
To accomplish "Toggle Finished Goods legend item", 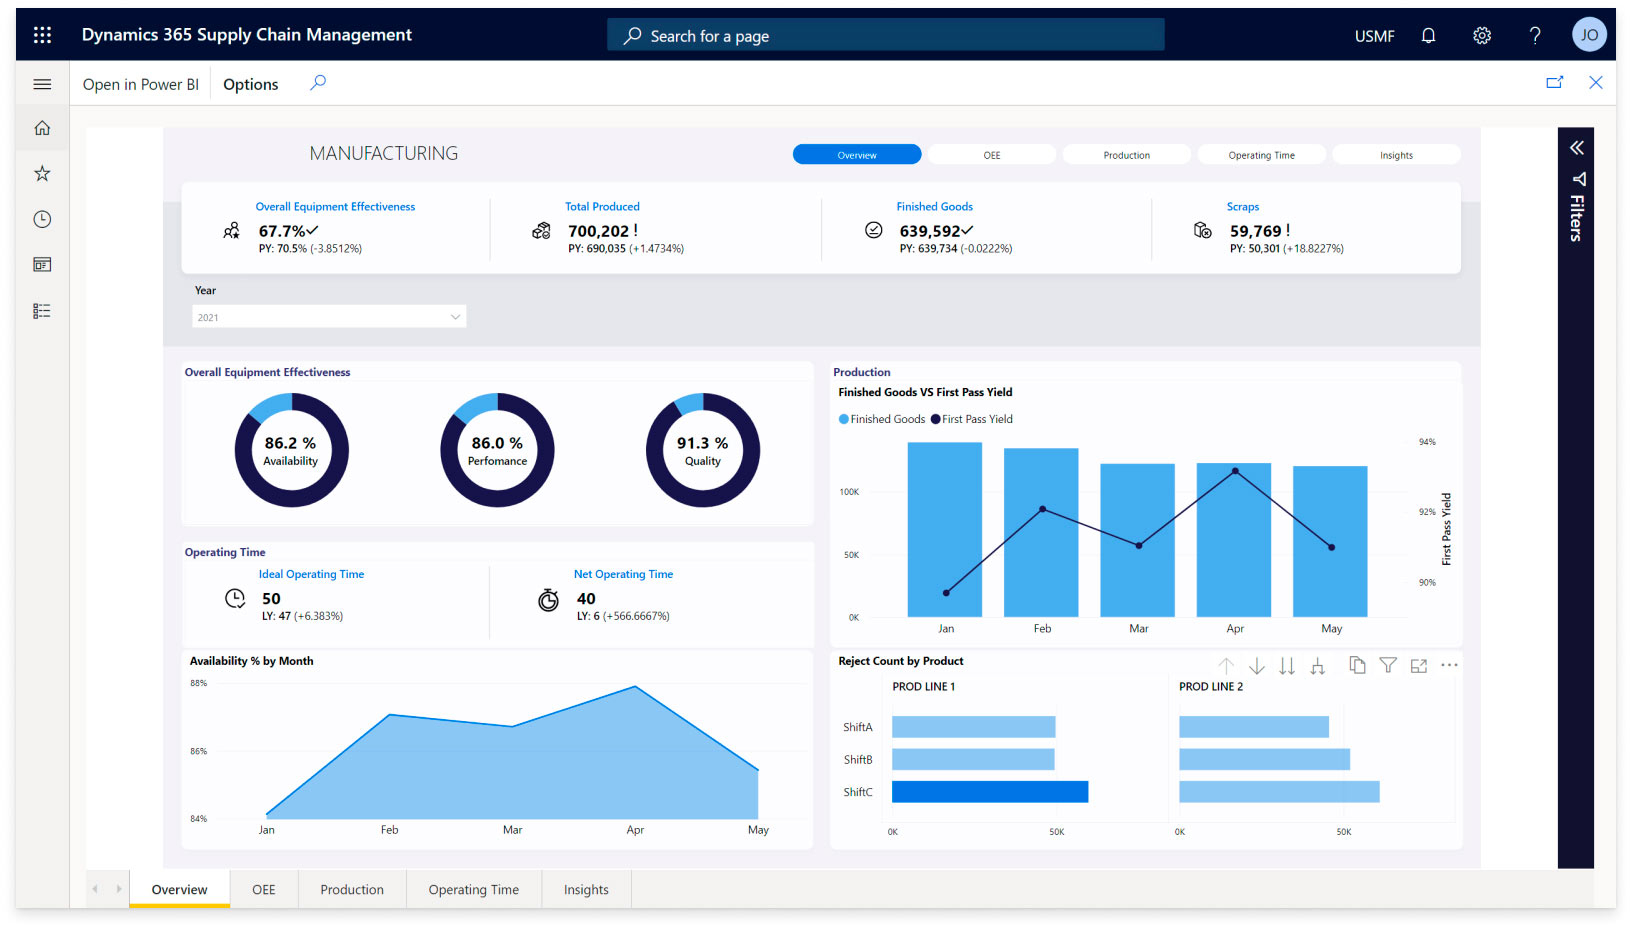I will click(x=882, y=419).
